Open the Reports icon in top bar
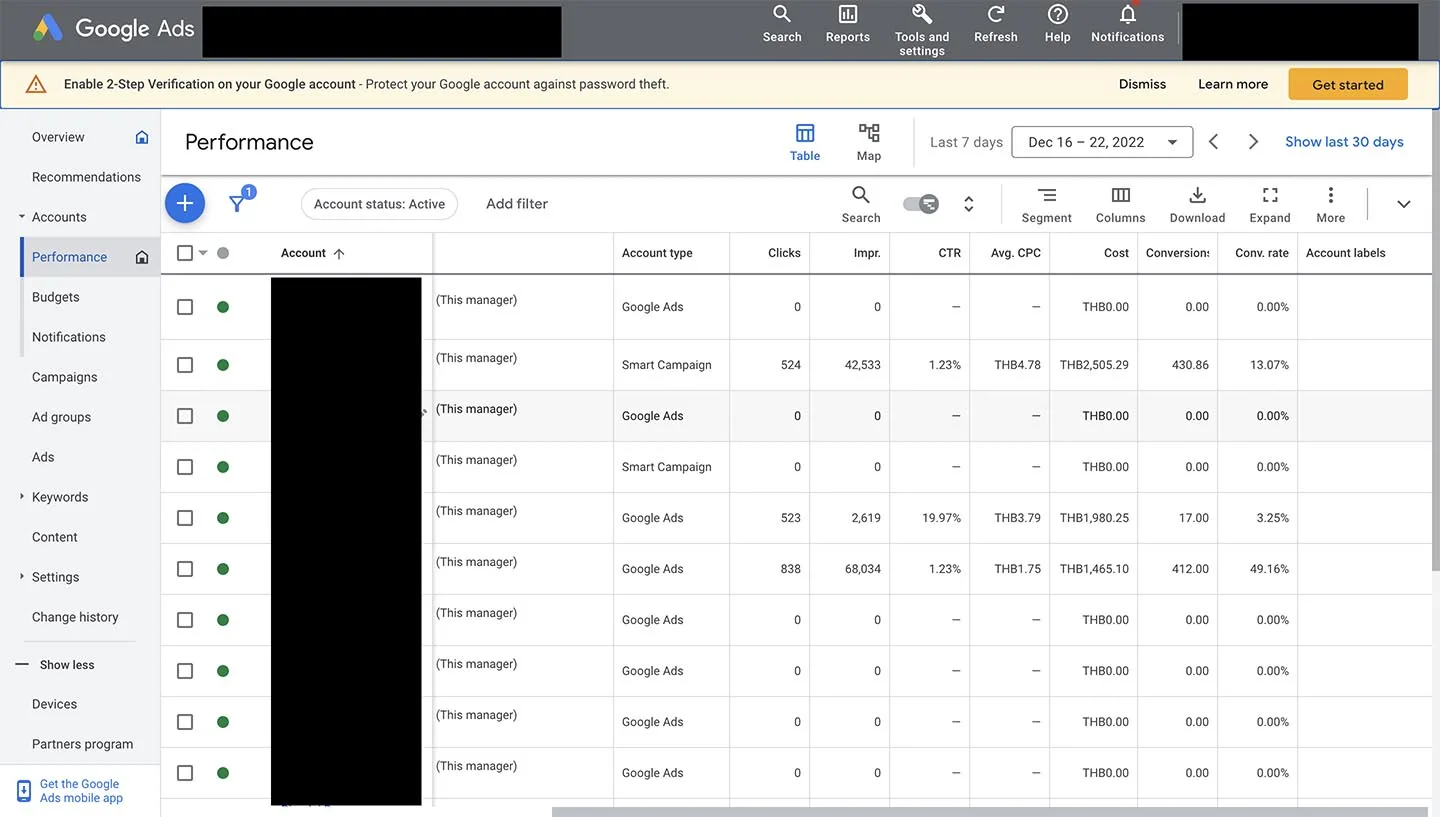Image resolution: width=1440 pixels, height=817 pixels. 846,22
